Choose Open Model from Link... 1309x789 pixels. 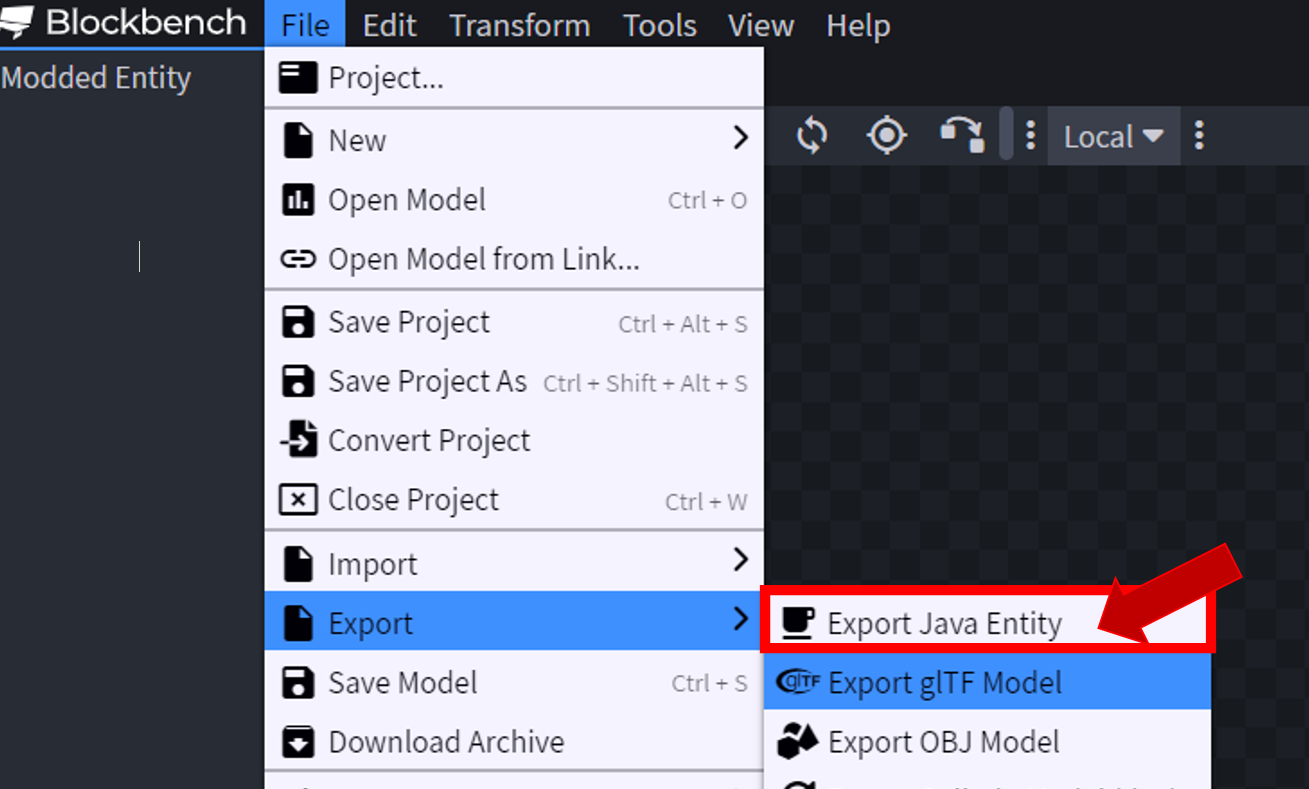pos(514,259)
